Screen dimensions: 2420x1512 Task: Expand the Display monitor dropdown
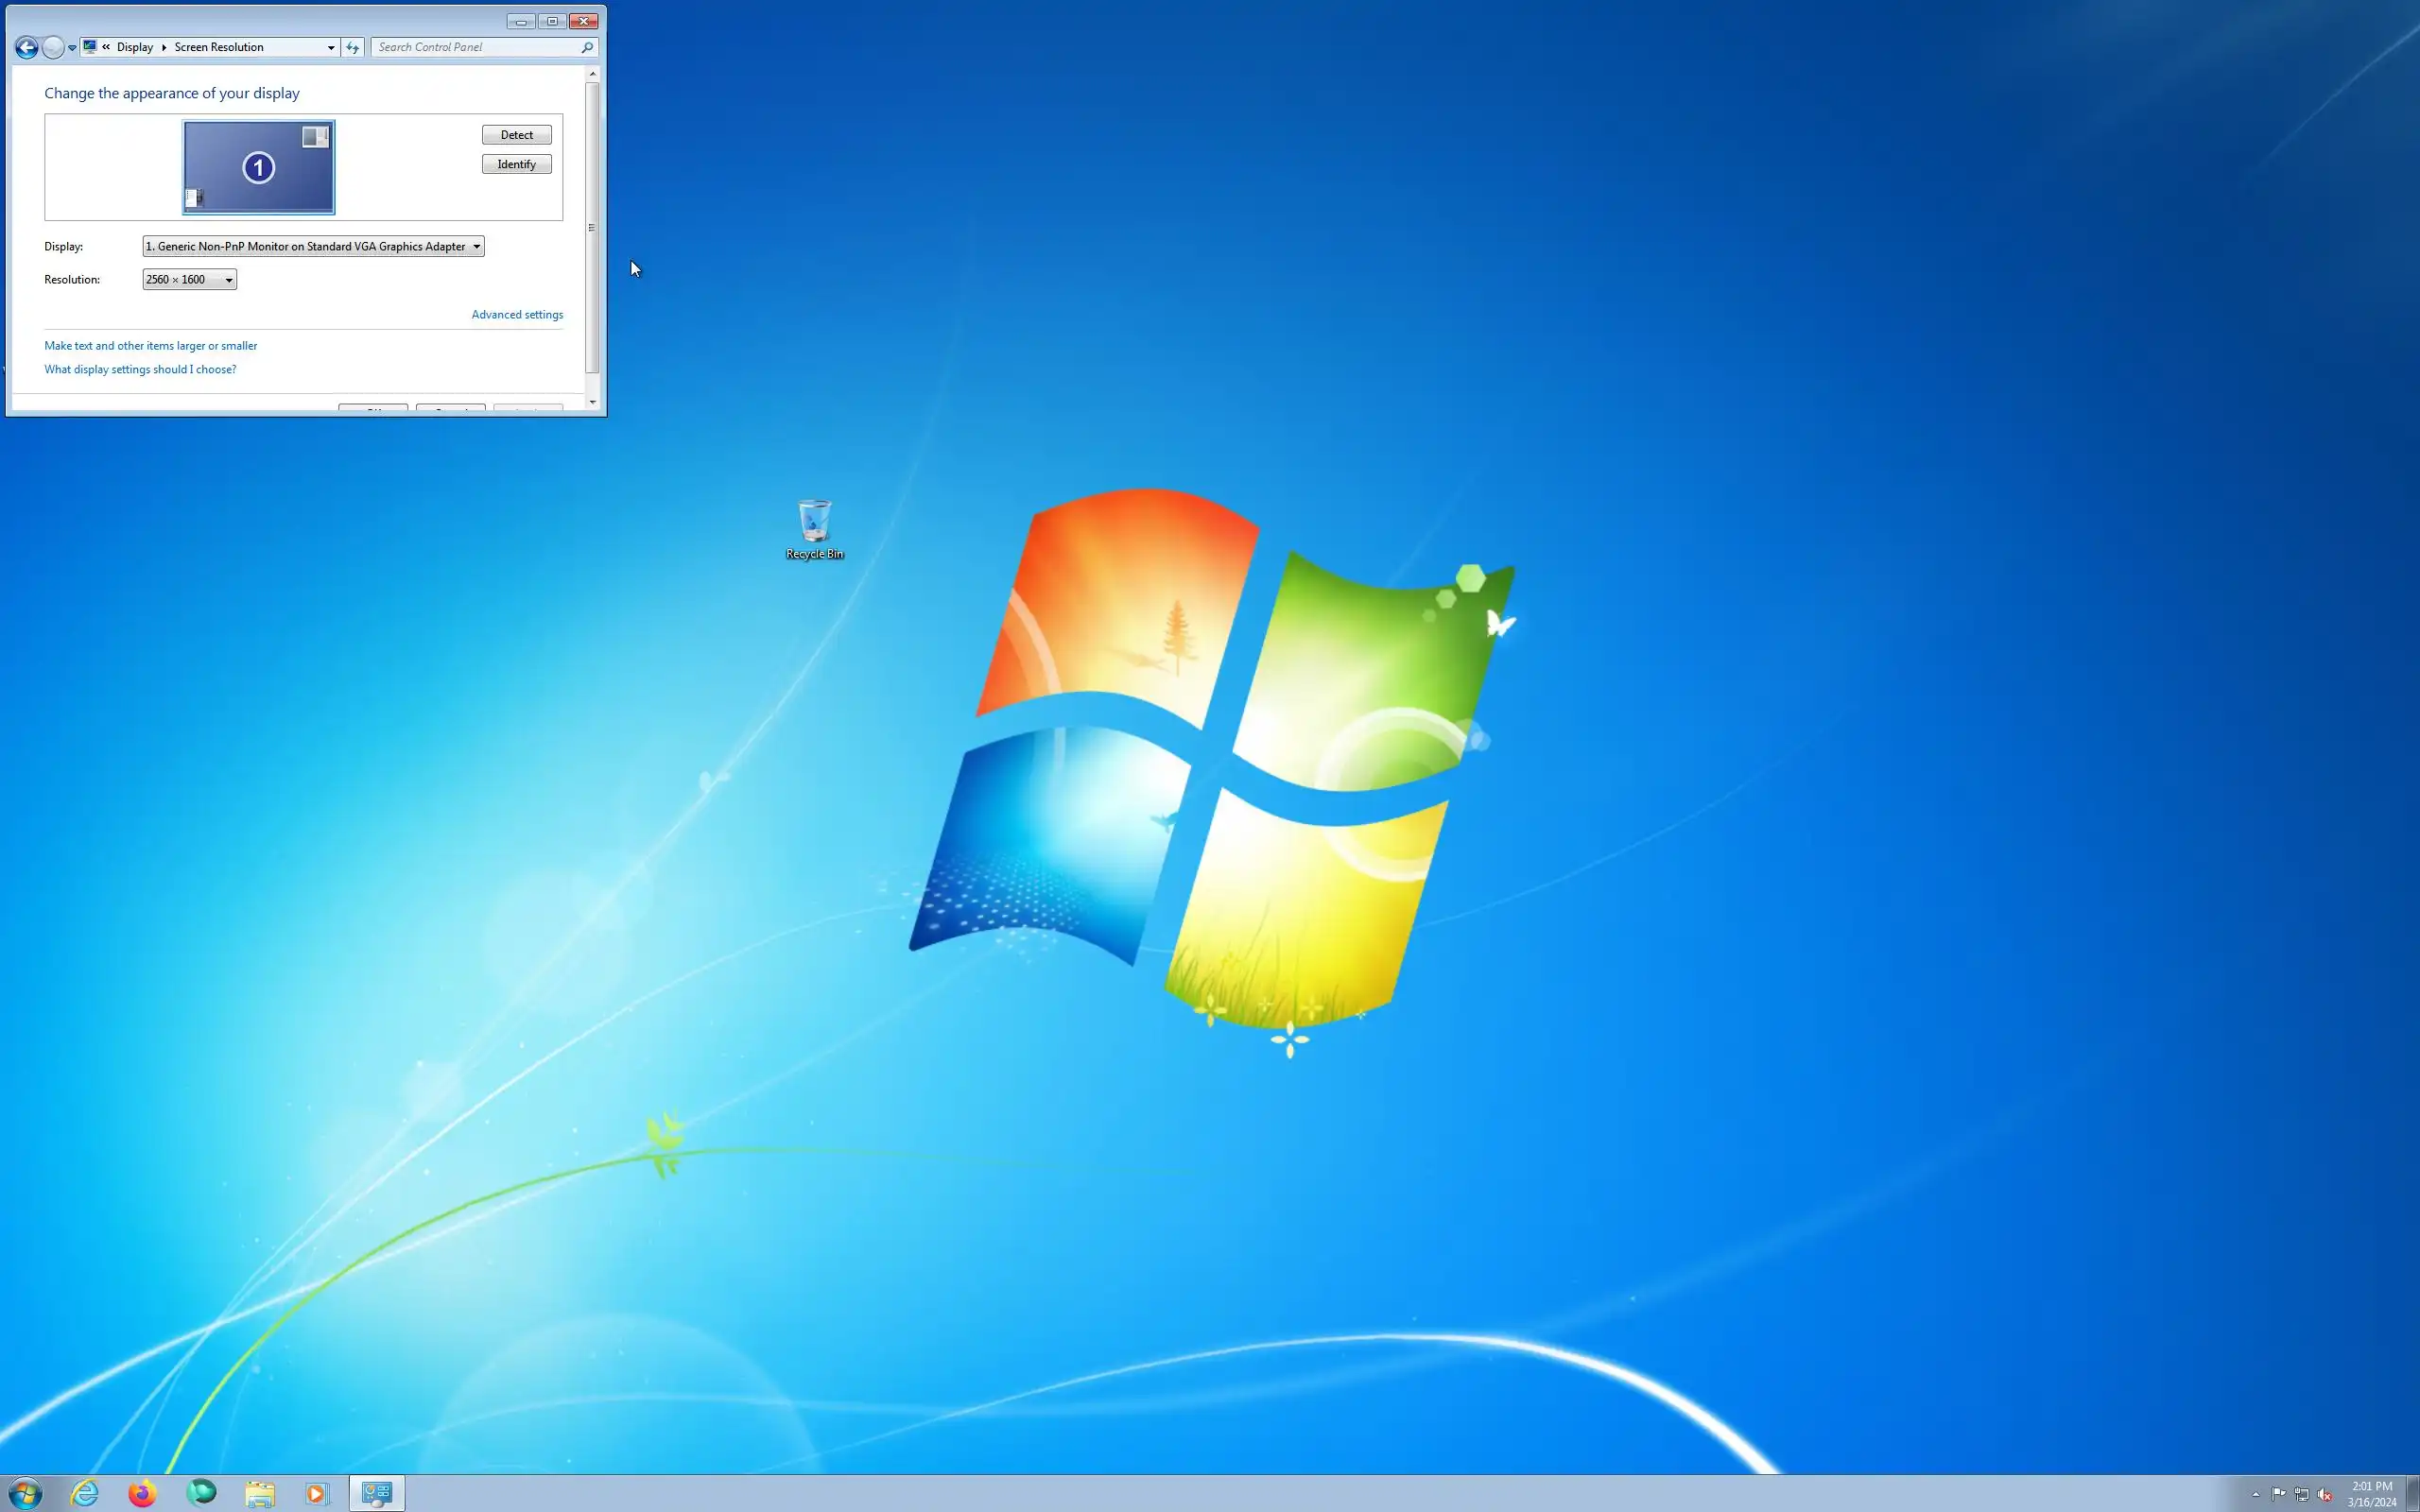point(313,246)
